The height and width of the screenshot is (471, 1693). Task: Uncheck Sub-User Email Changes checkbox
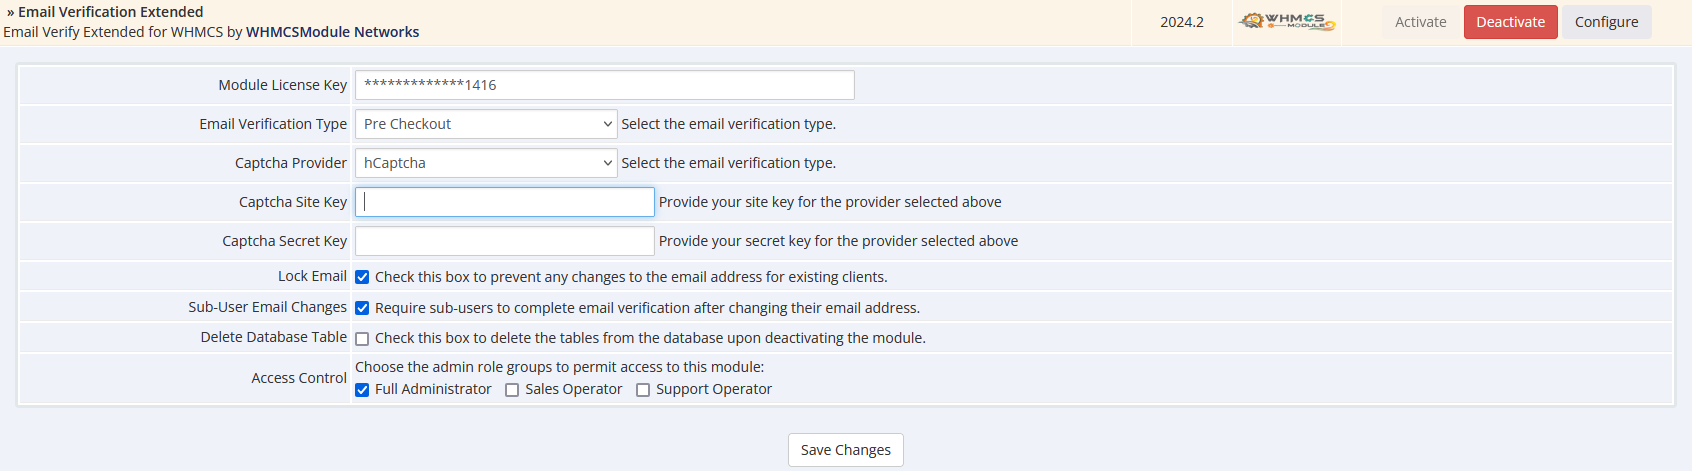362,308
